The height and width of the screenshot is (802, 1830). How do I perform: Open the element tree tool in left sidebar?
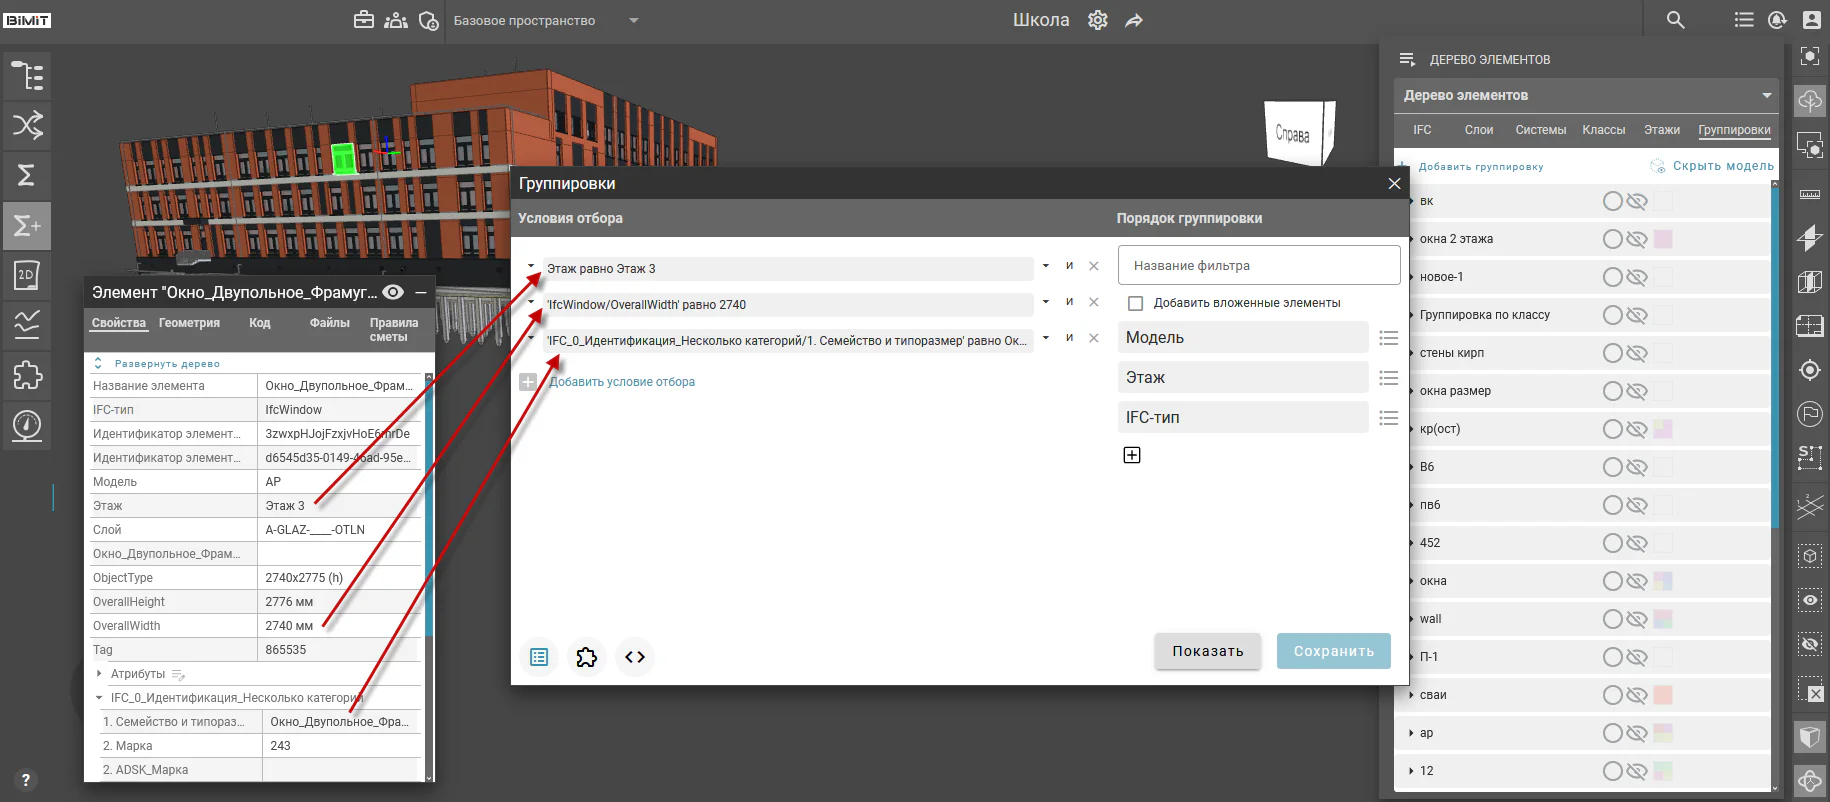27,76
